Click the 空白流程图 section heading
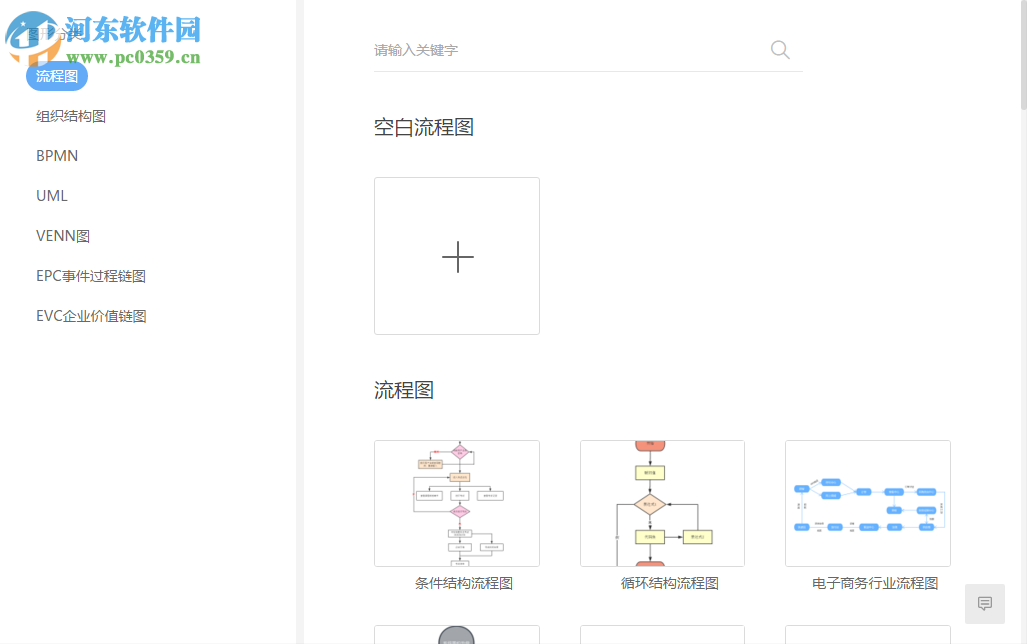 click(423, 126)
